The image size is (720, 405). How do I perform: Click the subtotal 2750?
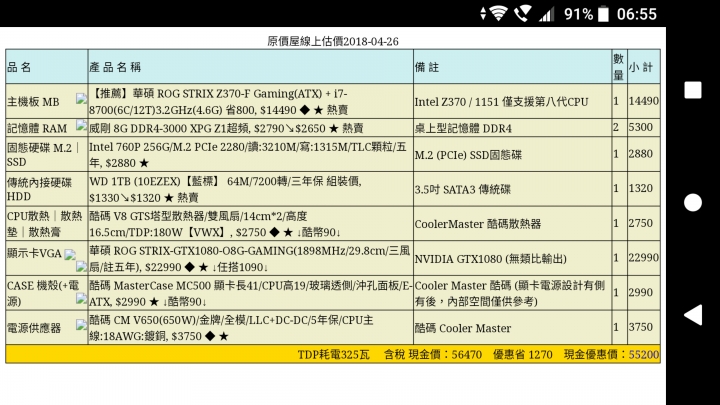641,223
